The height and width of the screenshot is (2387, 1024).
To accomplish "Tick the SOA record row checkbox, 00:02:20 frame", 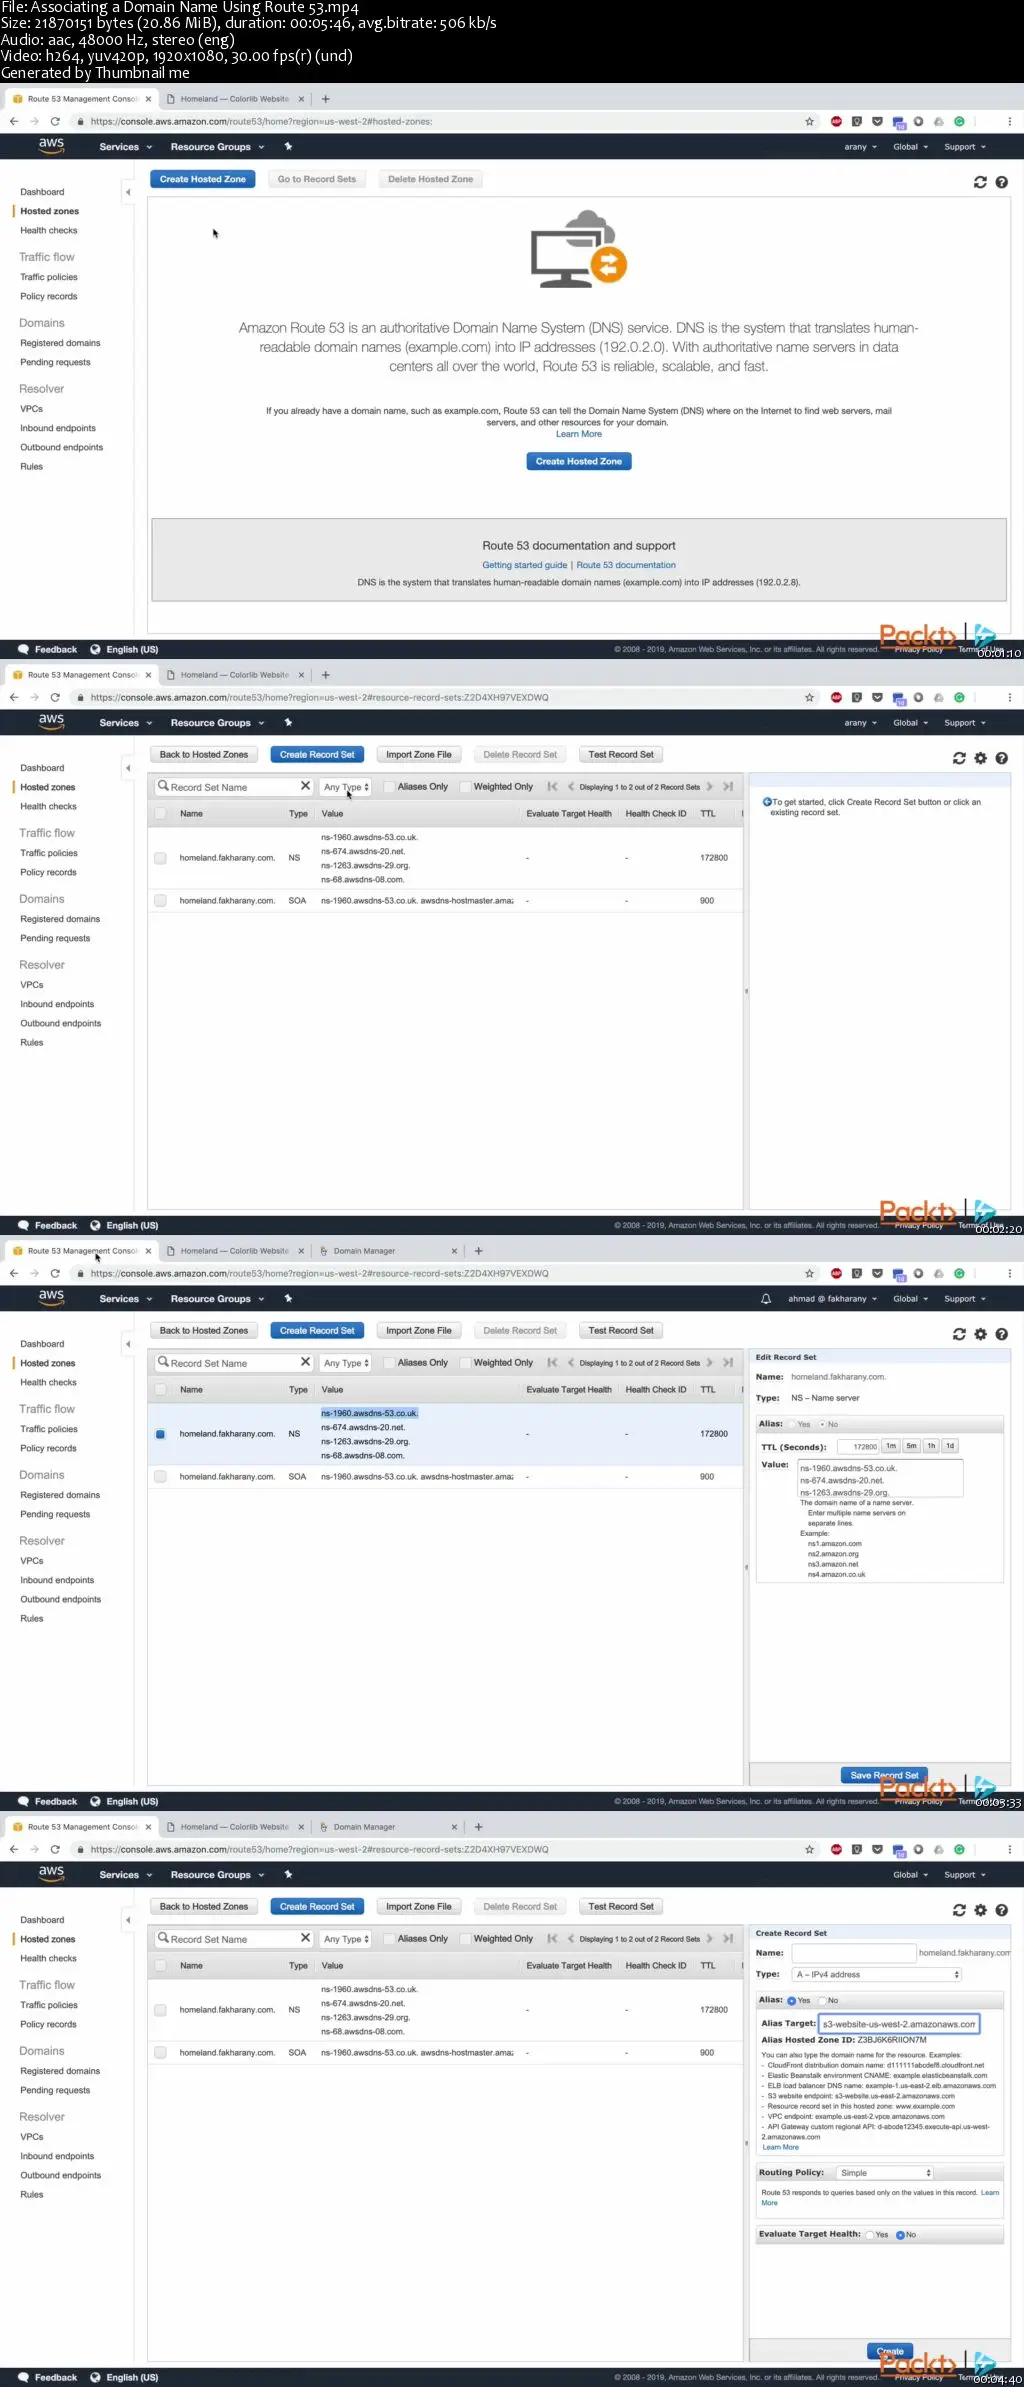I will [x=160, y=901].
